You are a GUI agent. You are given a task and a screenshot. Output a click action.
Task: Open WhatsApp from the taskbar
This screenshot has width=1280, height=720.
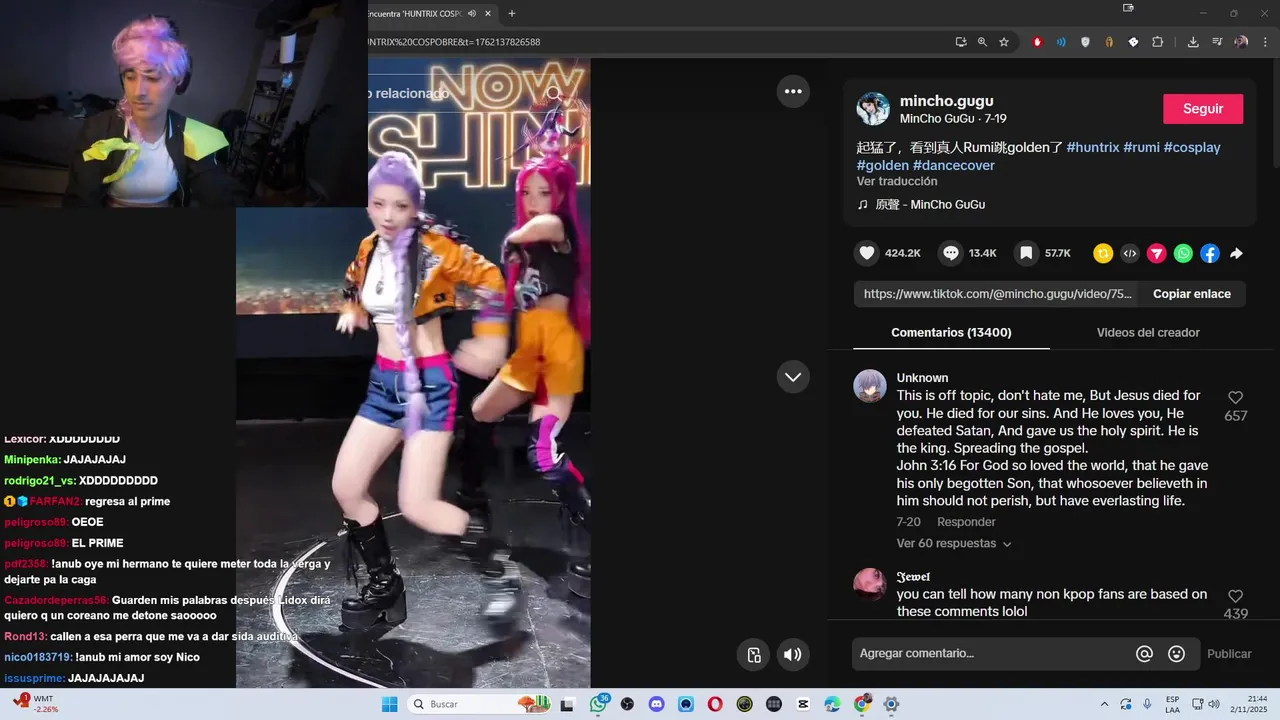coord(599,704)
